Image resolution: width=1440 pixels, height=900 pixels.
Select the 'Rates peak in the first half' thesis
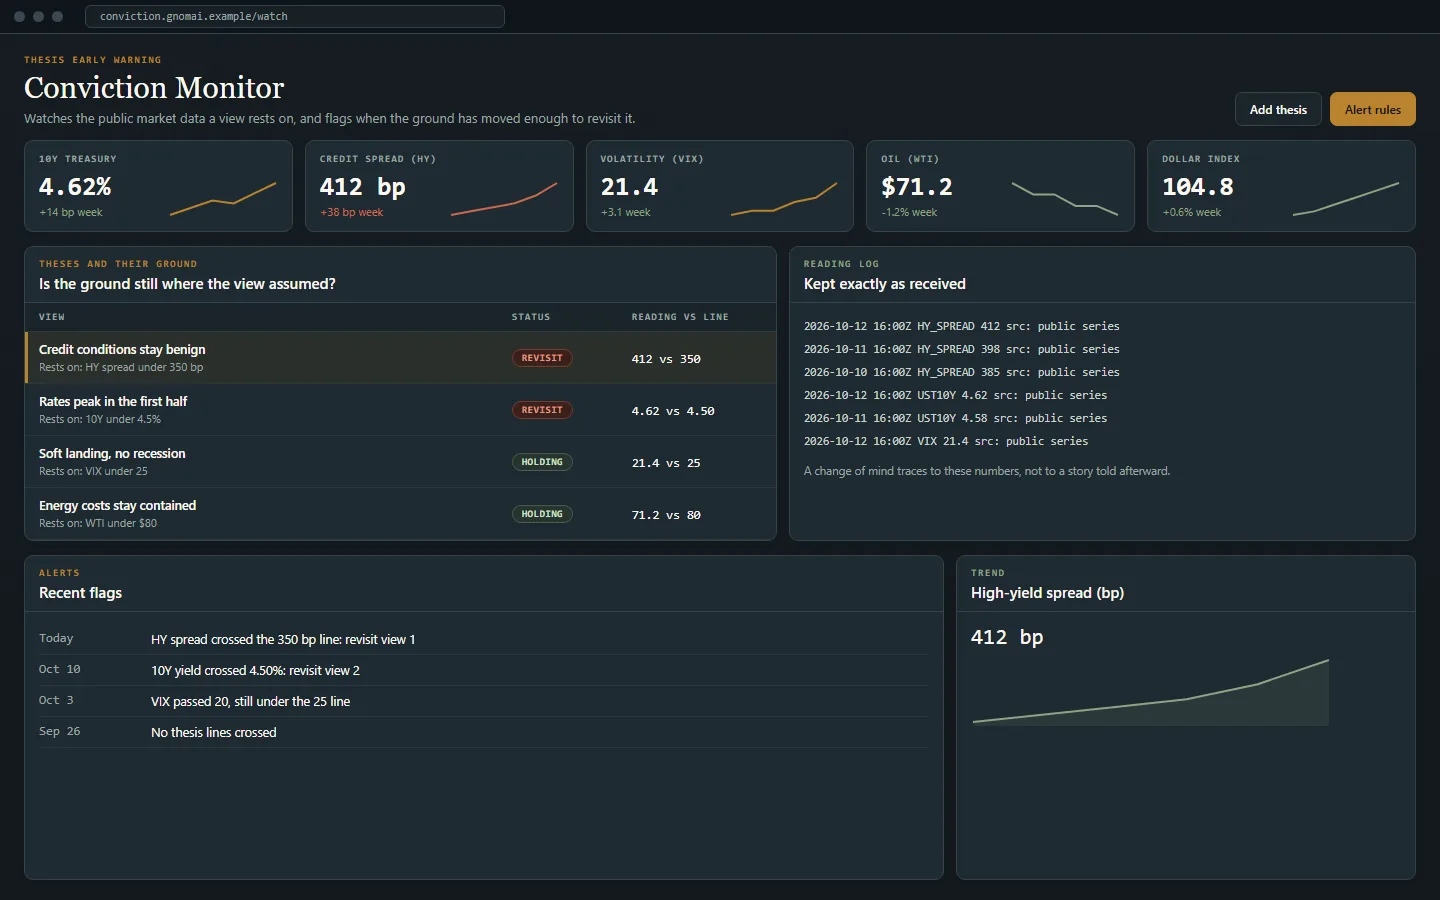pyautogui.click(x=400, y=409)
